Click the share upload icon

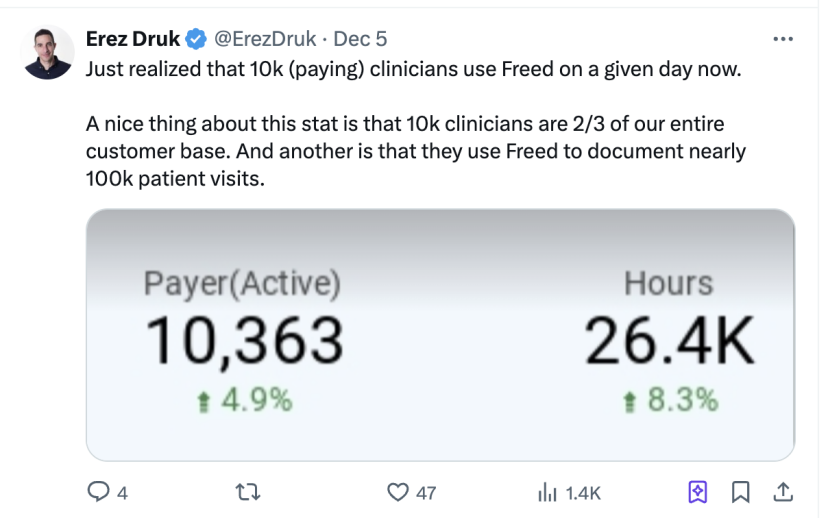pos(783,492)
